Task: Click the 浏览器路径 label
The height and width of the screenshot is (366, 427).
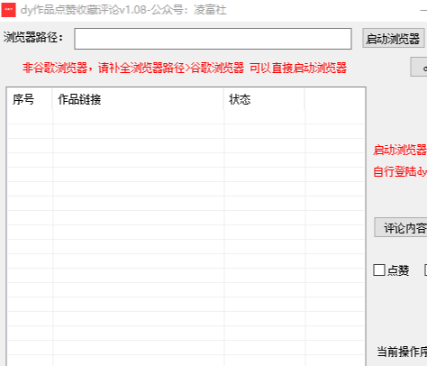Action: tap(33, 37)
